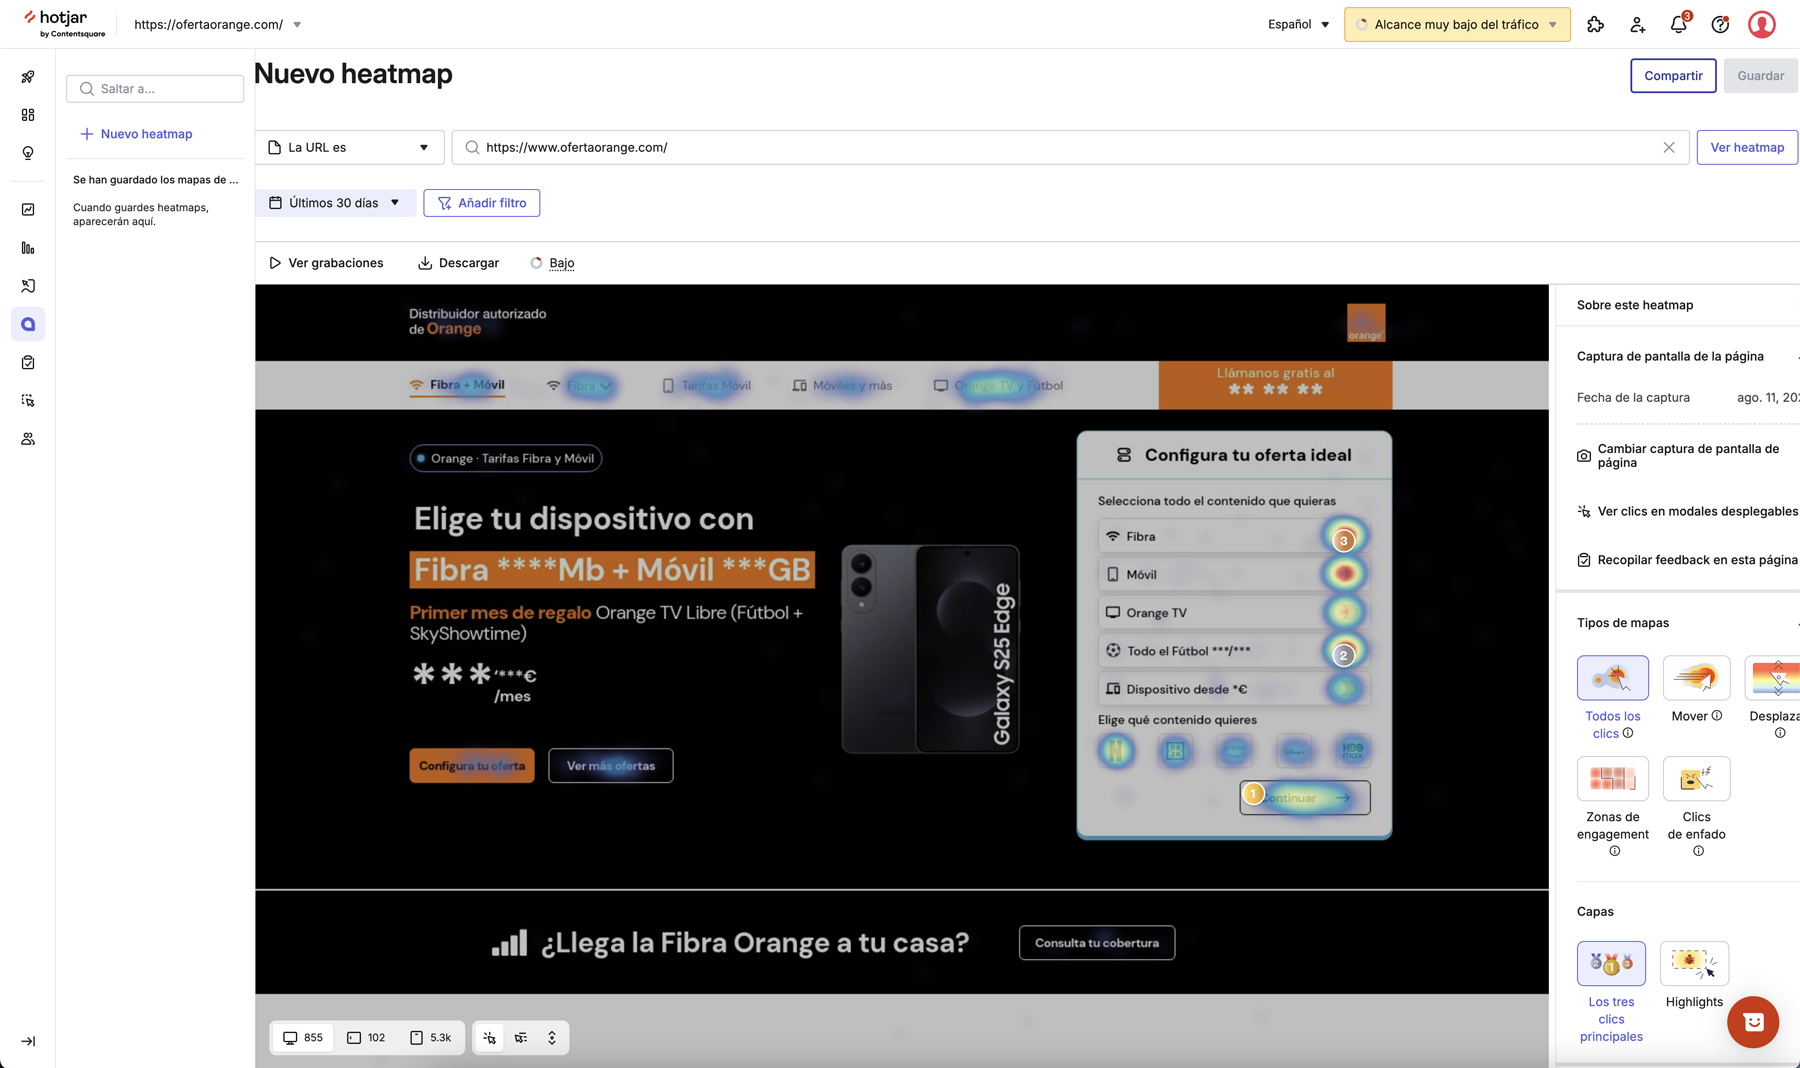Click Fibra + Móvil tab in heatmap preview

457,385
